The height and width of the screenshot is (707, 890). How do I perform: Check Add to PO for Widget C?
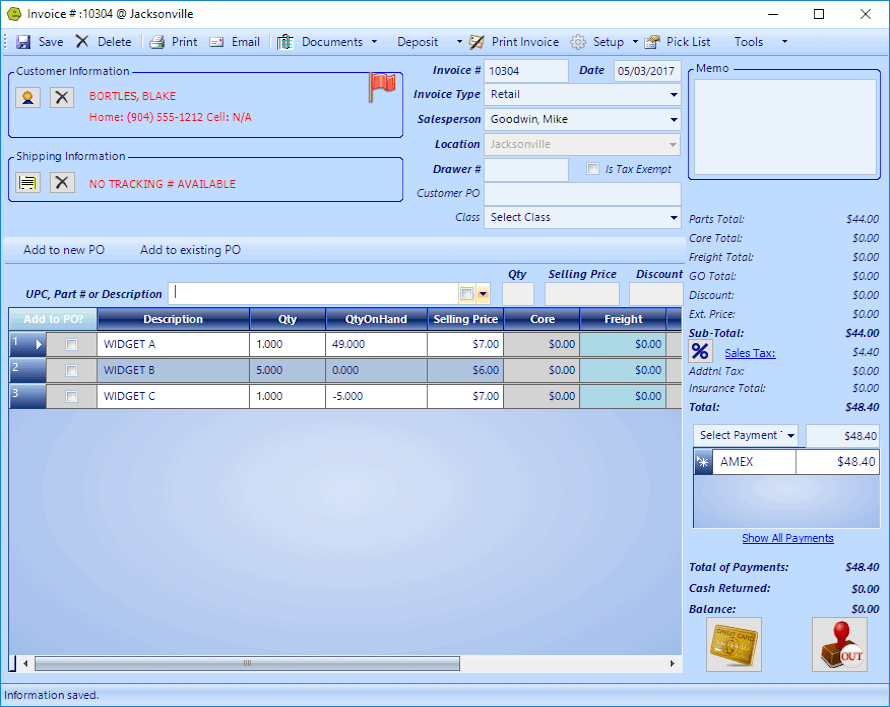[71, 396]
